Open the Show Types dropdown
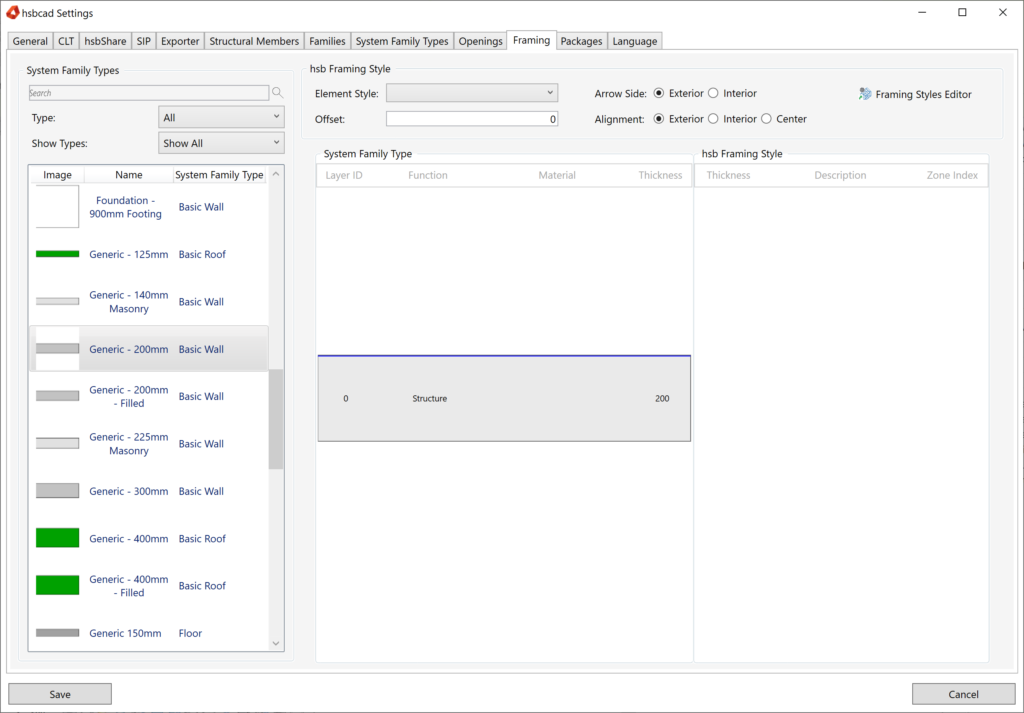 (221, 143)
